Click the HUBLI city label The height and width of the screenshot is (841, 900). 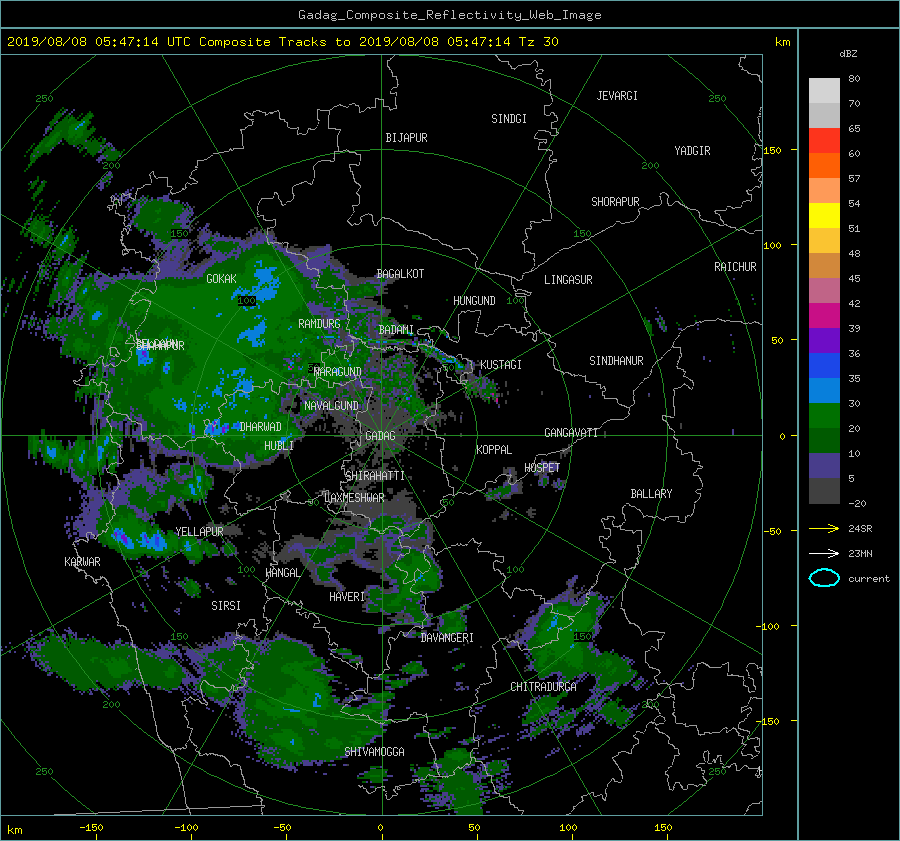279,446
